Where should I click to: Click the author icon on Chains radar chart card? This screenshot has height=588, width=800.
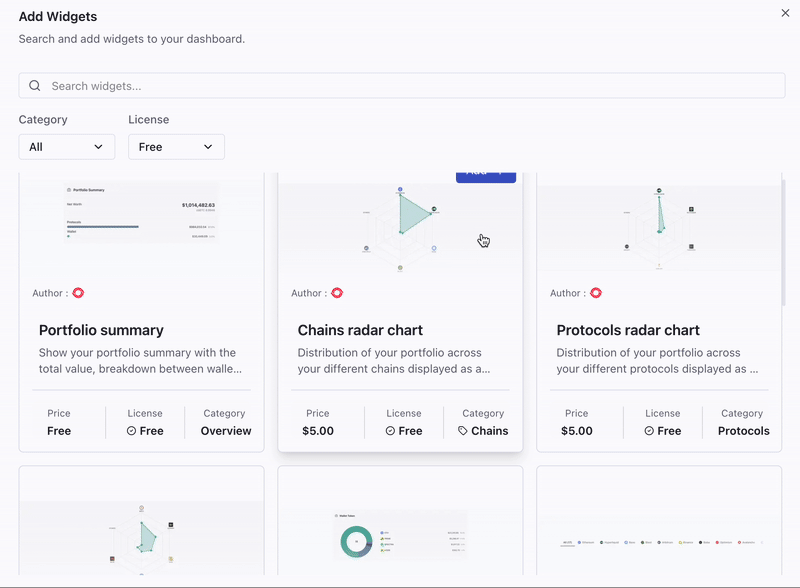click(337, 293)
